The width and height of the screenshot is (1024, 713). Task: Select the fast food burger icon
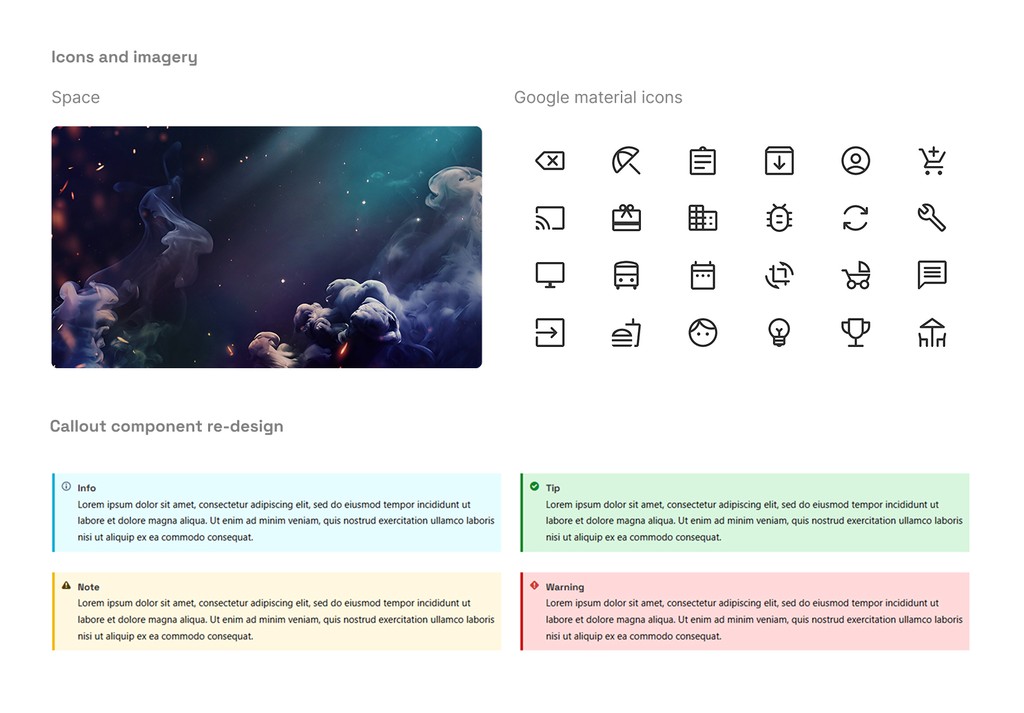pos(626,332)
